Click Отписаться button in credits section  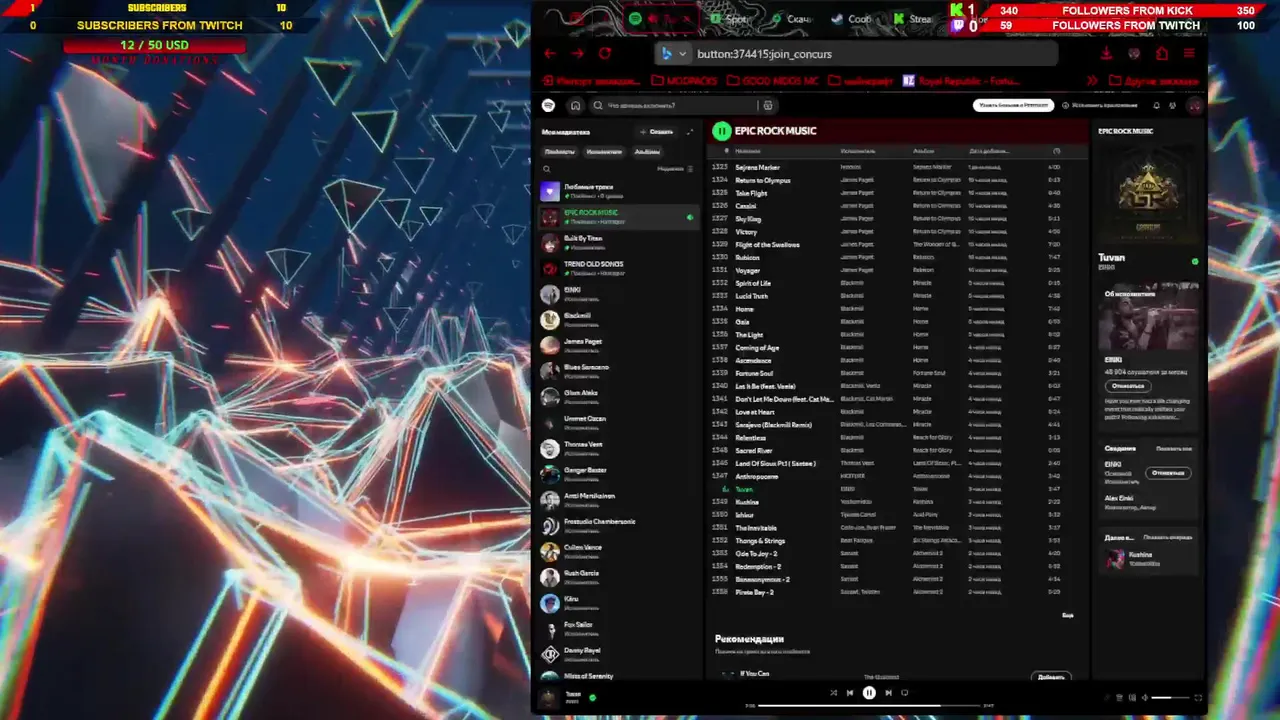(1168, 472)
